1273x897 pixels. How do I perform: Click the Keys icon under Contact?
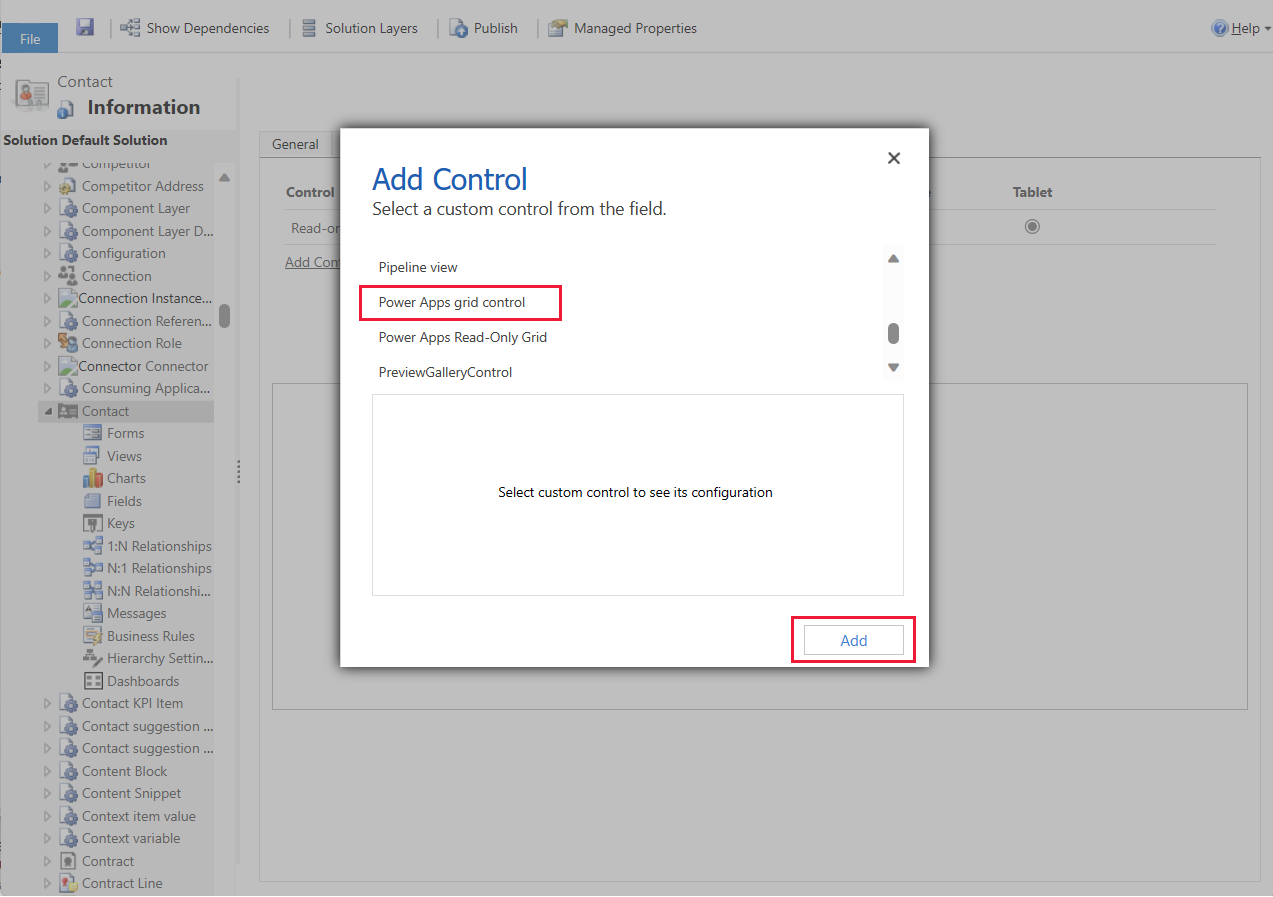[92, 523]
